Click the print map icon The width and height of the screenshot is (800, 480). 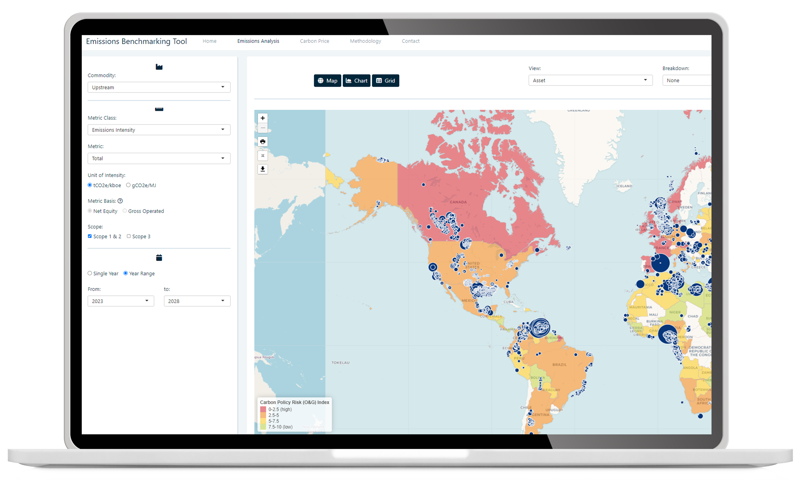coord(263,142)
